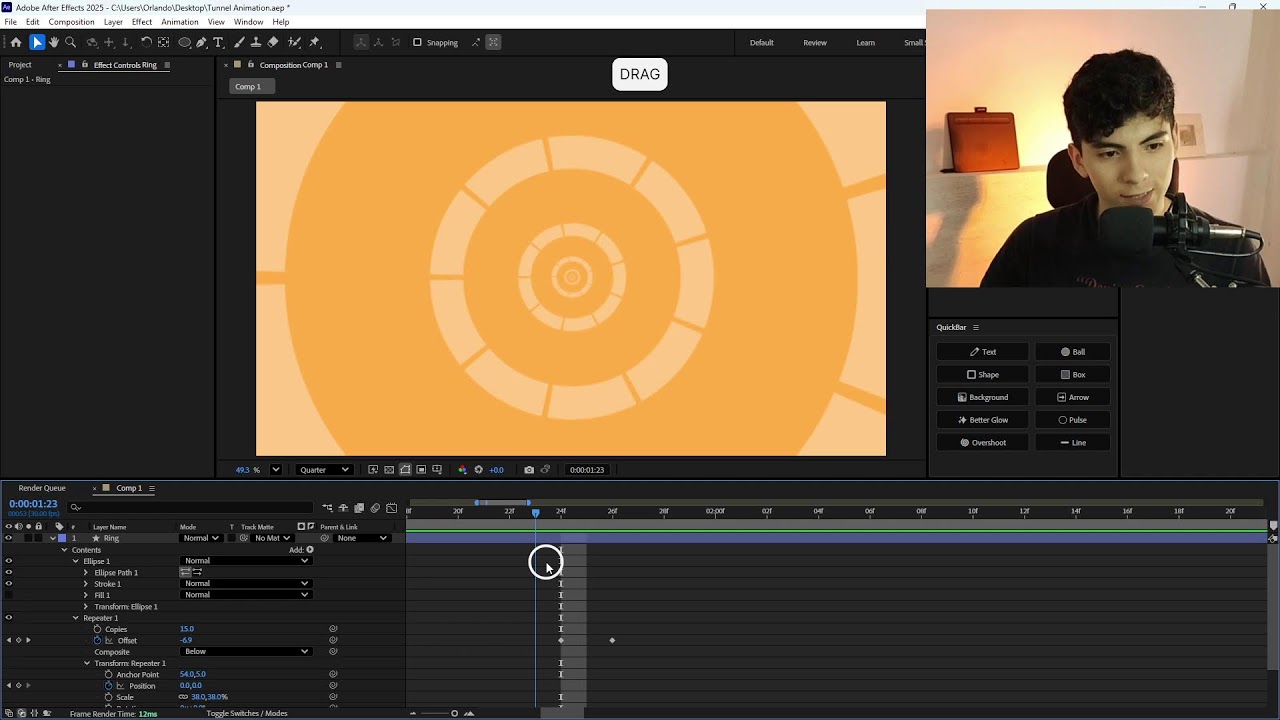The image size is (1280, 720).
Task: Toggle the Snapping checkbox
Action: point(417,42)
